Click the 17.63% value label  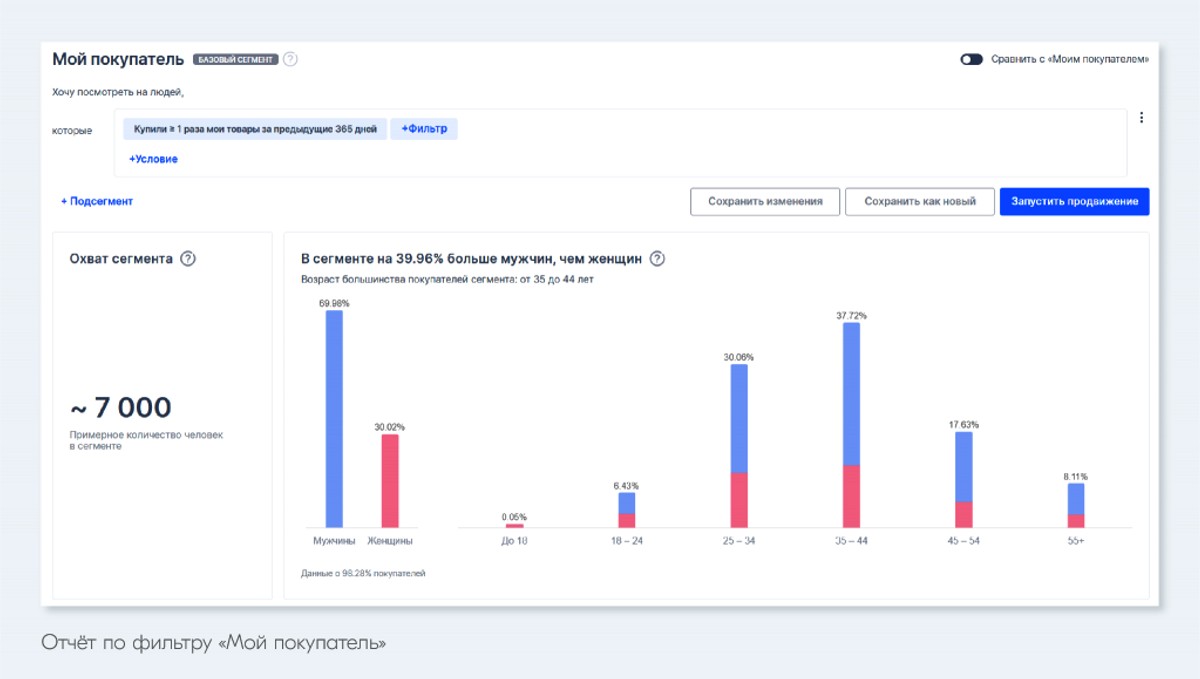964,425
